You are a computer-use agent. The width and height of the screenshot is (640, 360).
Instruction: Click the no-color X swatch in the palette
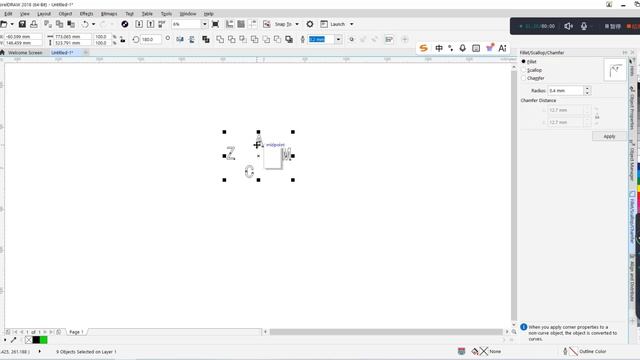[28, 340]
